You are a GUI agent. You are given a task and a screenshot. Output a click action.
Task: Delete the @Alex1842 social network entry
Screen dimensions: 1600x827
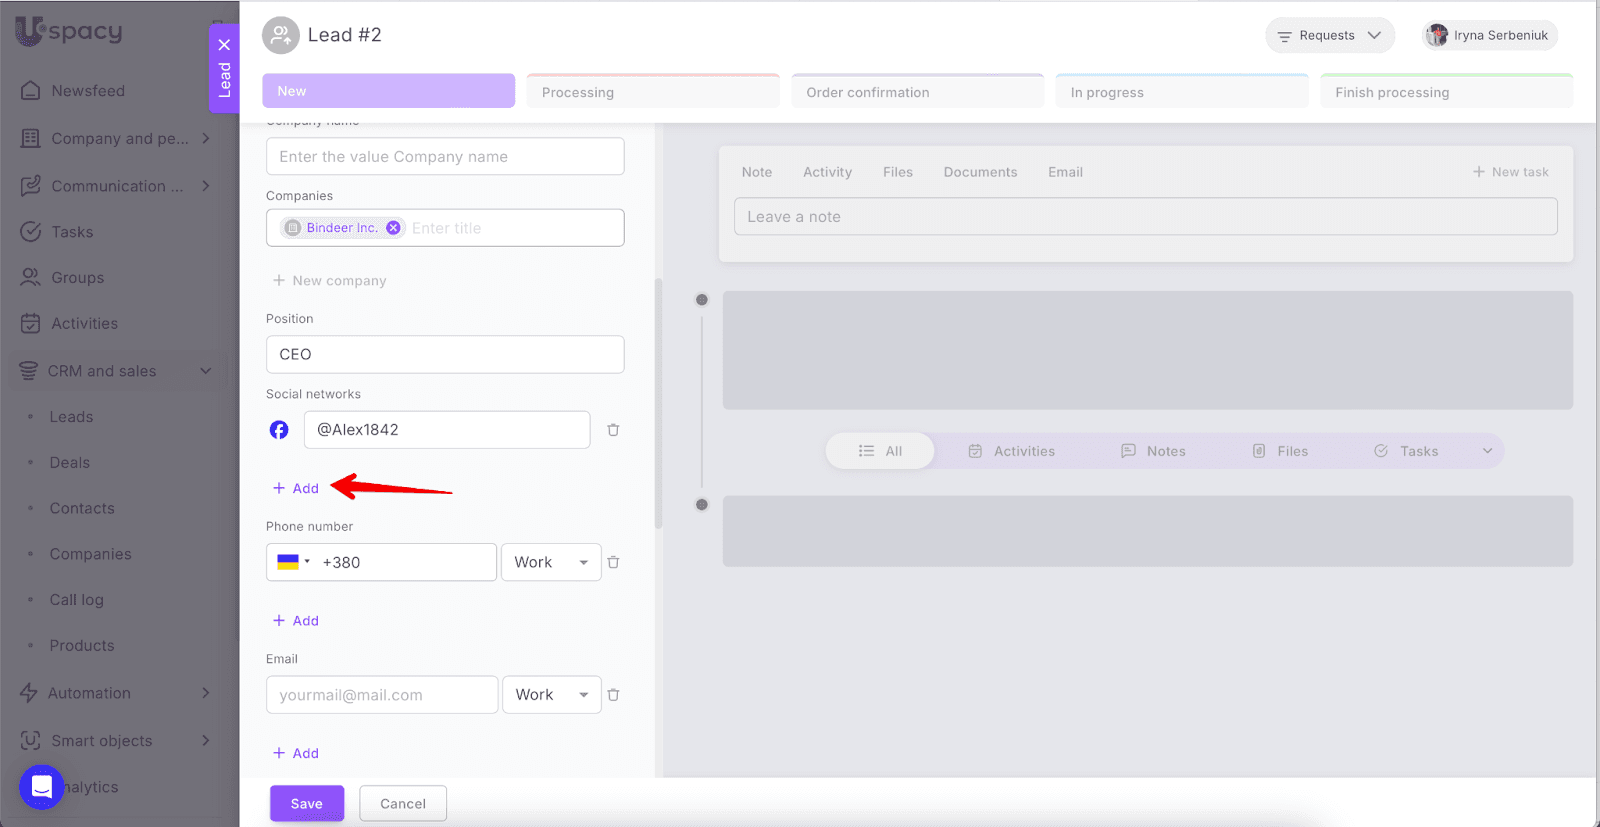(613, 430)
